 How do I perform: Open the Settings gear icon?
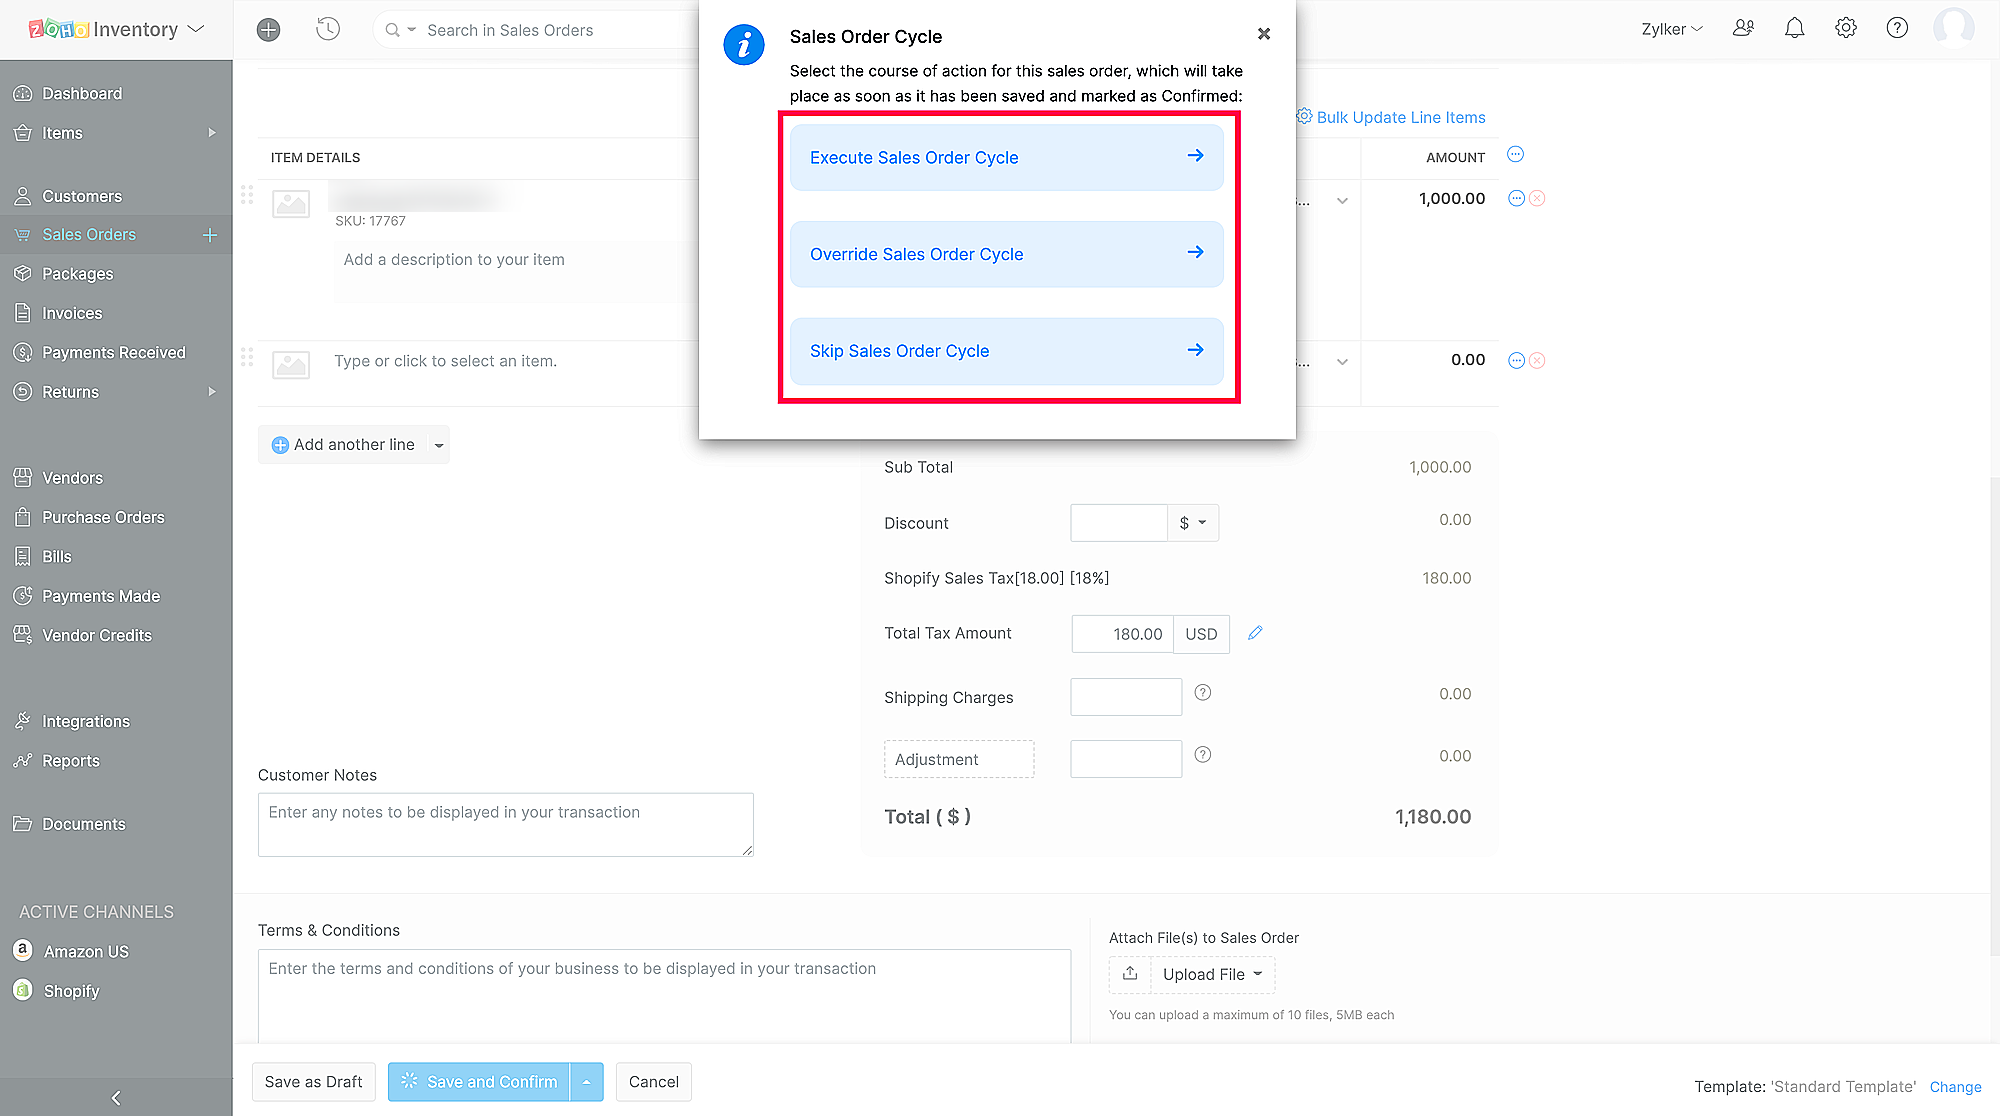[1846, 29]
